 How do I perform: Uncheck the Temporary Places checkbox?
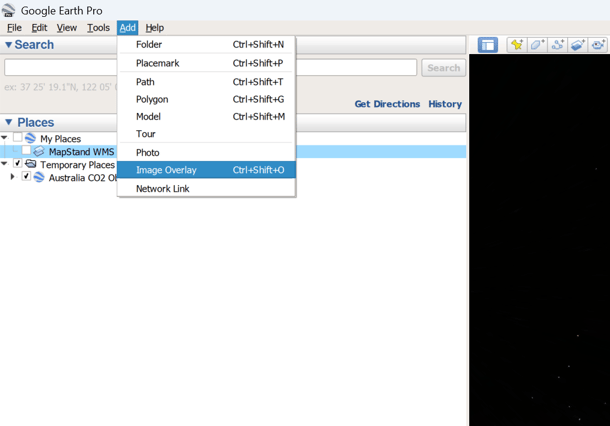click(18, 163)
